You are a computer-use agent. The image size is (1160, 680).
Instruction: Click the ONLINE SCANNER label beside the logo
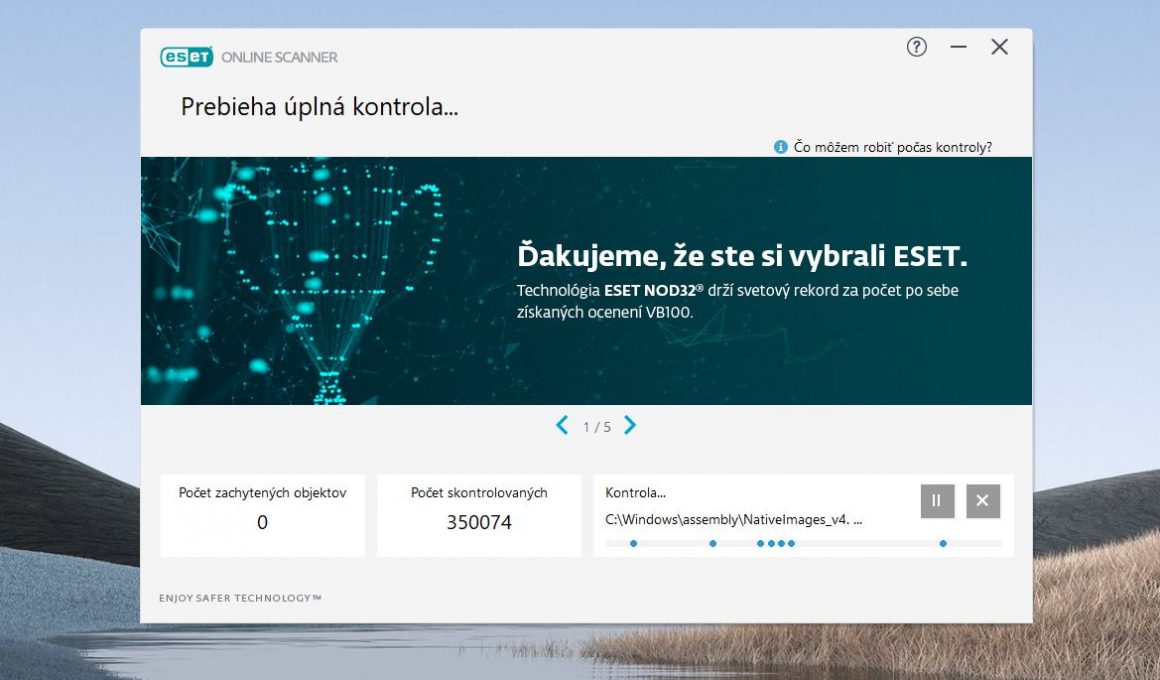coord(282,56)
